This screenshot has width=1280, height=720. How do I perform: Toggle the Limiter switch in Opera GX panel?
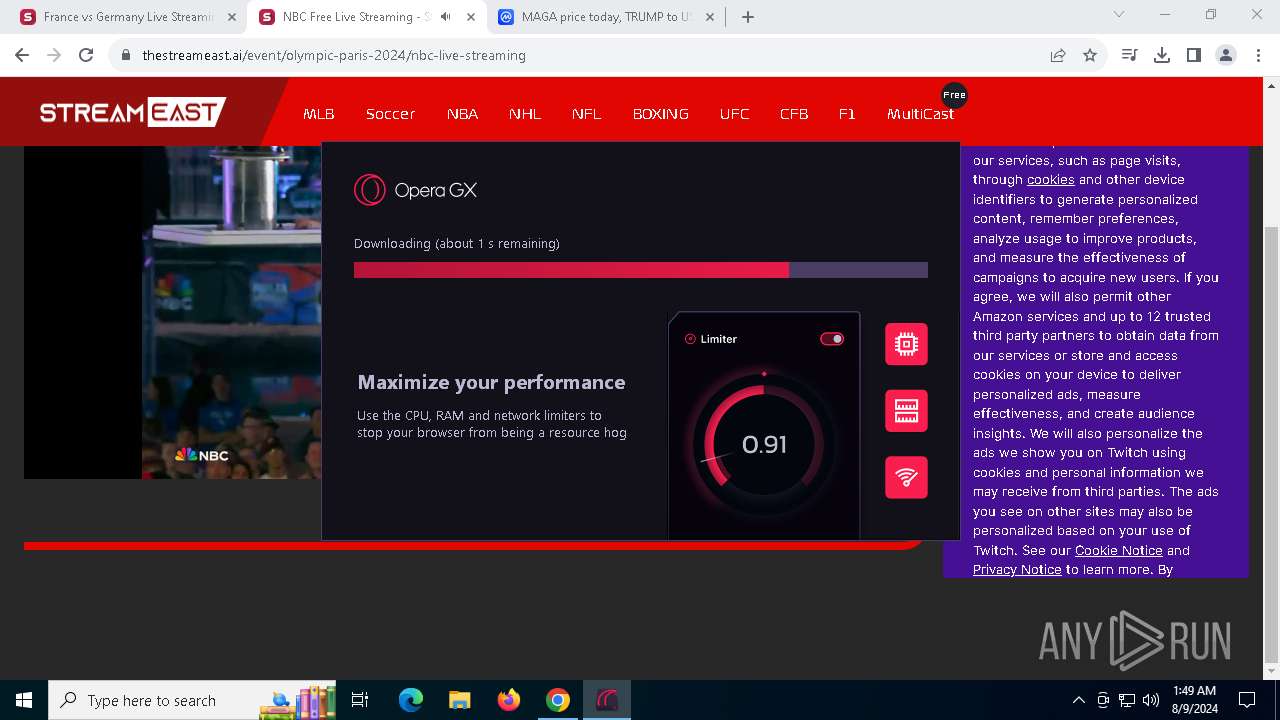pyautogui.click(x=832, y=339)
